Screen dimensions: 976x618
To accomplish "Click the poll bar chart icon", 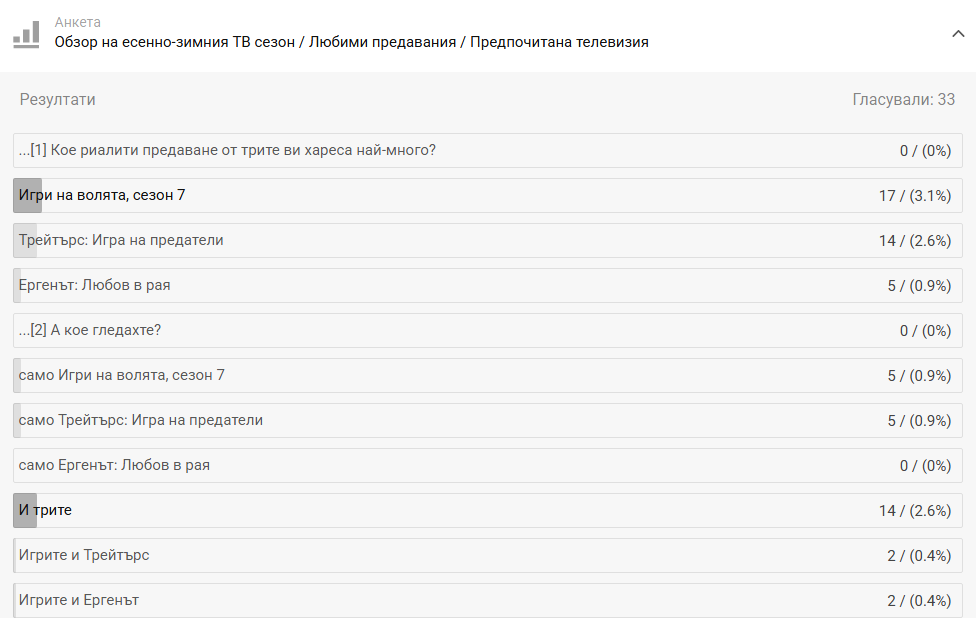I will tap(26, 34).
